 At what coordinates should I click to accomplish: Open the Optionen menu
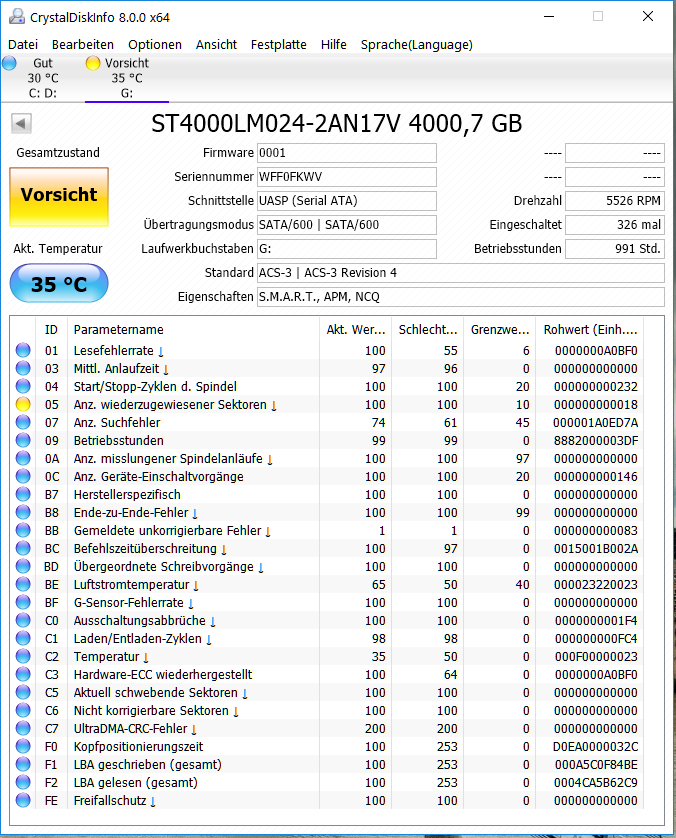[155, 45]
